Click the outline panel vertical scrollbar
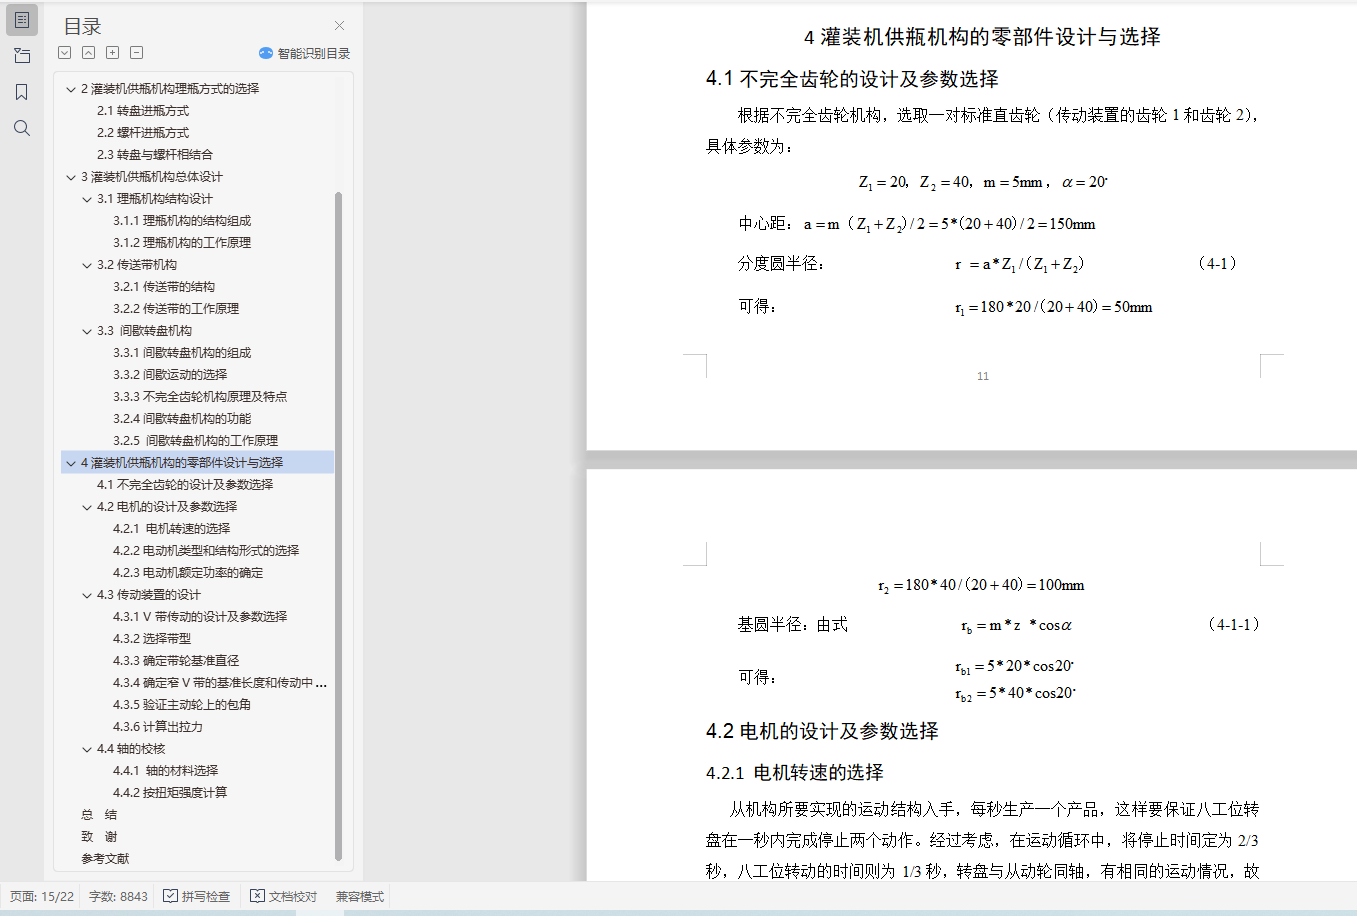 pyautogui.click(x=338, y=525)
